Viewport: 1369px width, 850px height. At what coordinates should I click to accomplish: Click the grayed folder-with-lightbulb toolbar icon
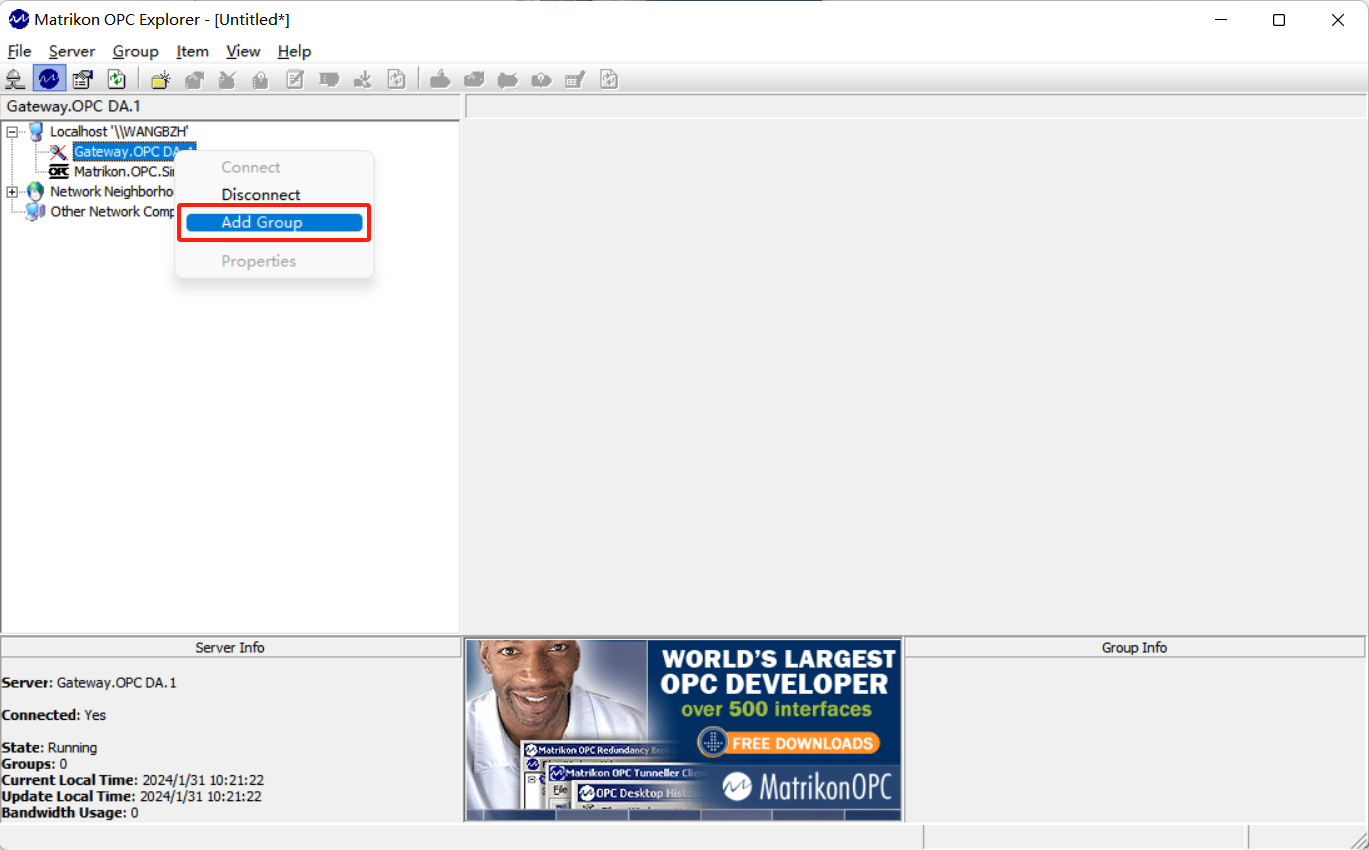point(260,79)
